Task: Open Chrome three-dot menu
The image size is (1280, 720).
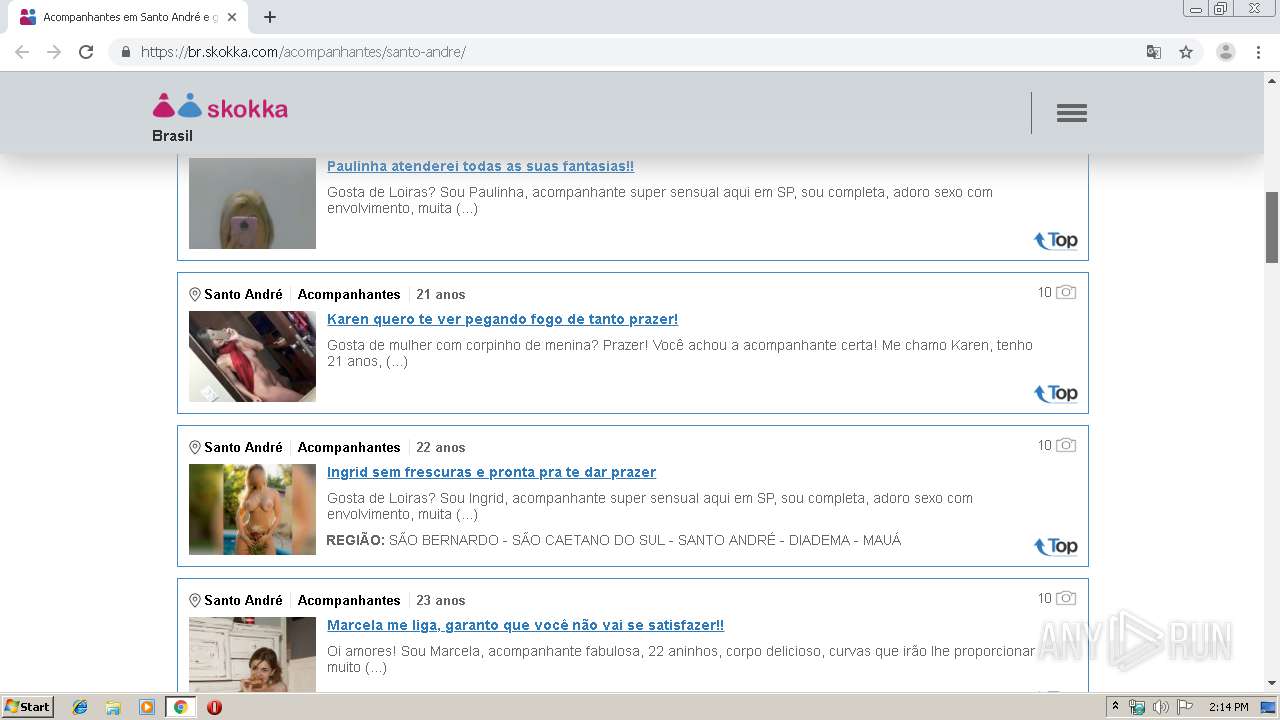Action: (x=1258, y=52)
